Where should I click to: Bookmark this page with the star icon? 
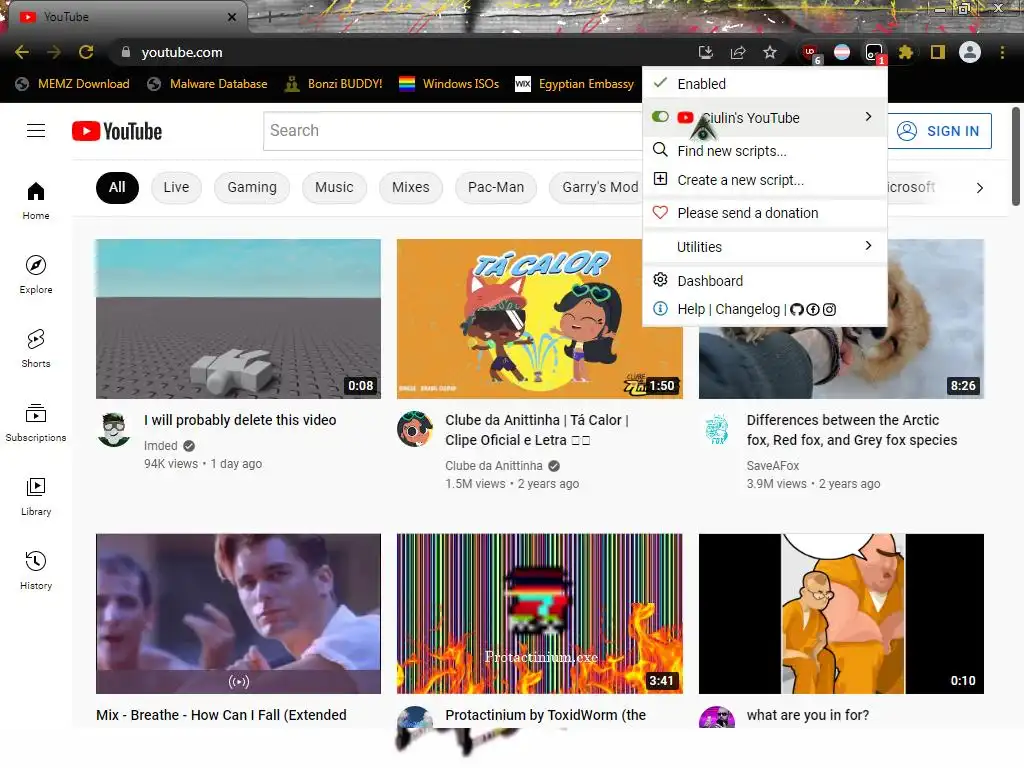[770, 52]
